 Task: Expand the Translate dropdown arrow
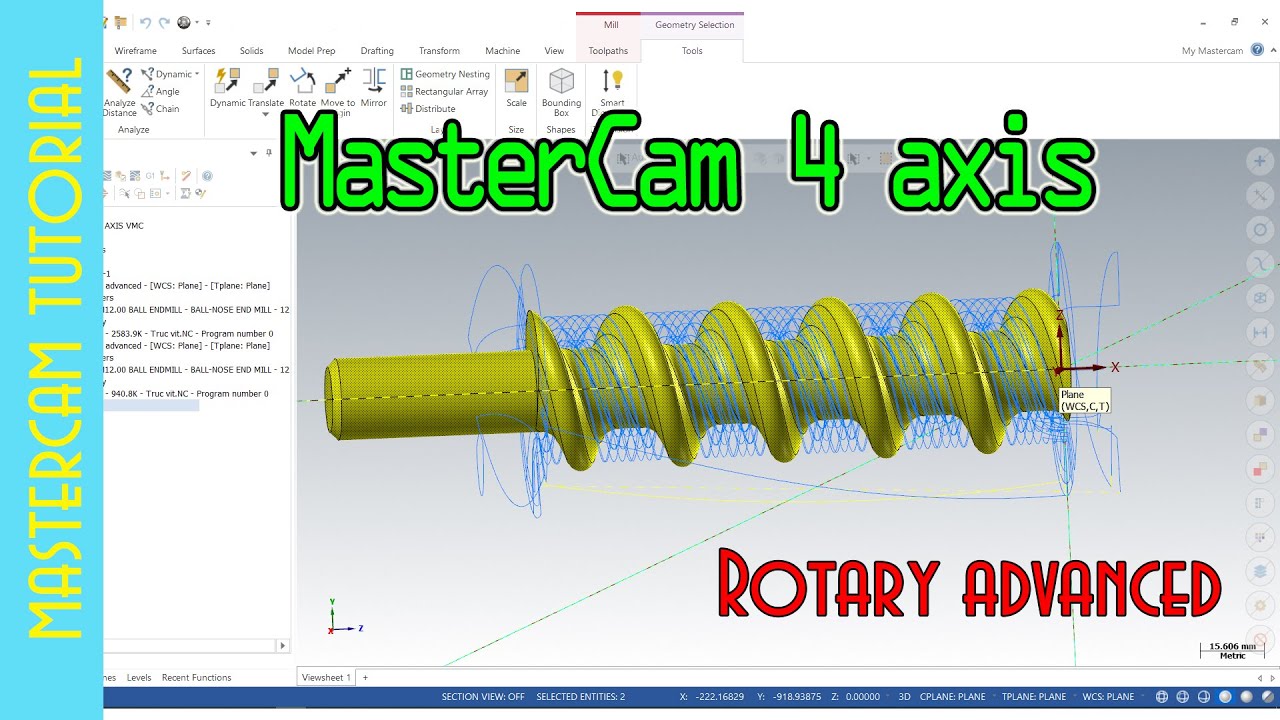(x=266, y=114)
